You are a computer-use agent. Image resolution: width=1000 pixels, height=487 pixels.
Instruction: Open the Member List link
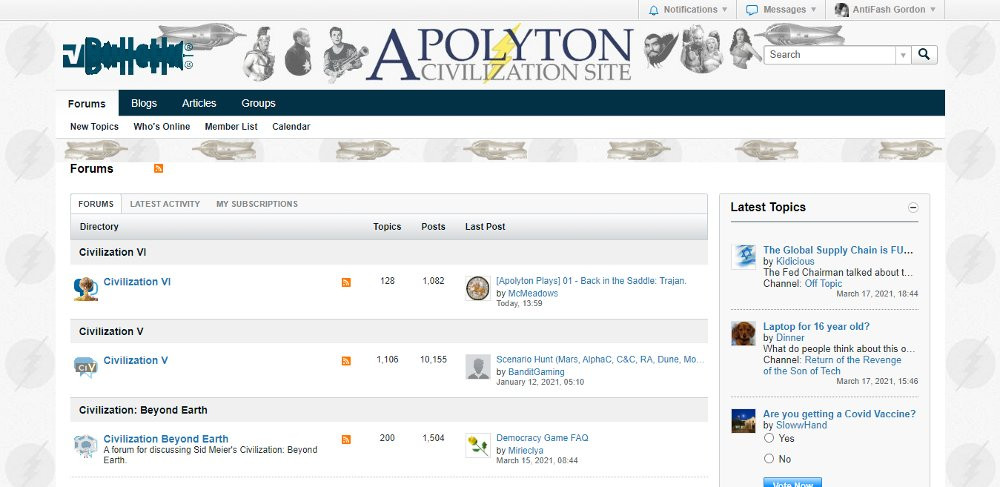point(231,127)
